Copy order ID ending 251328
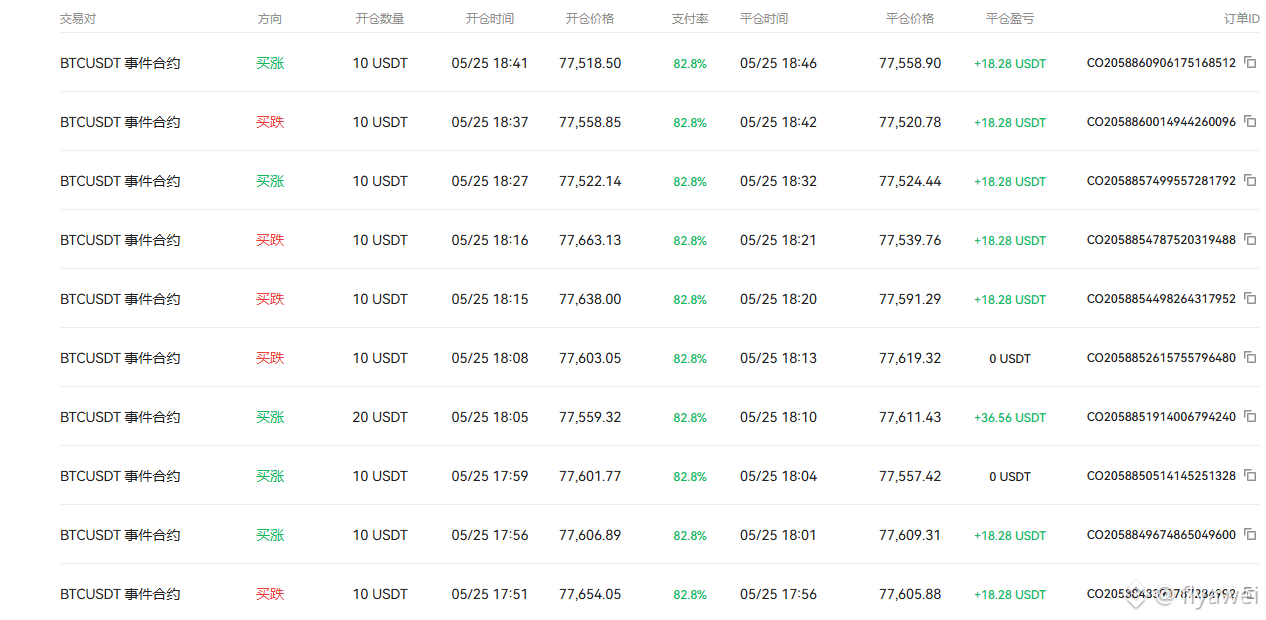 point(1250,475)
